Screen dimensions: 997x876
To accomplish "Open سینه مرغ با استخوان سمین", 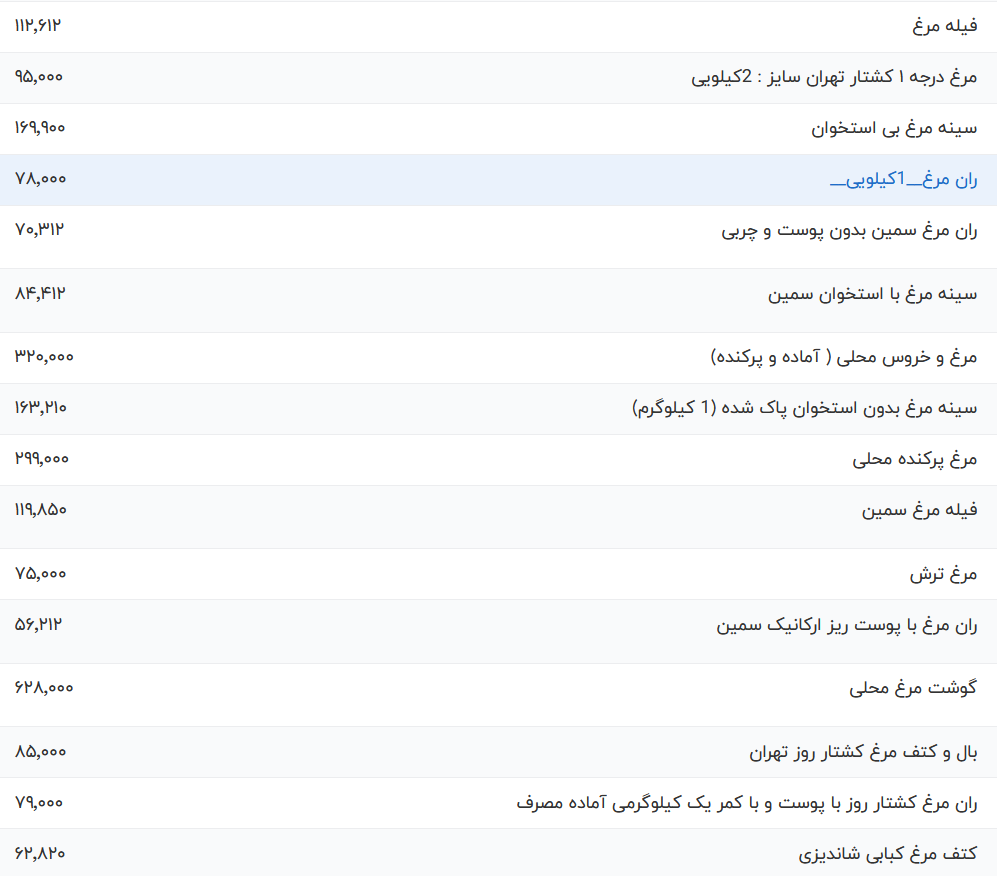I will click(872, 294).
